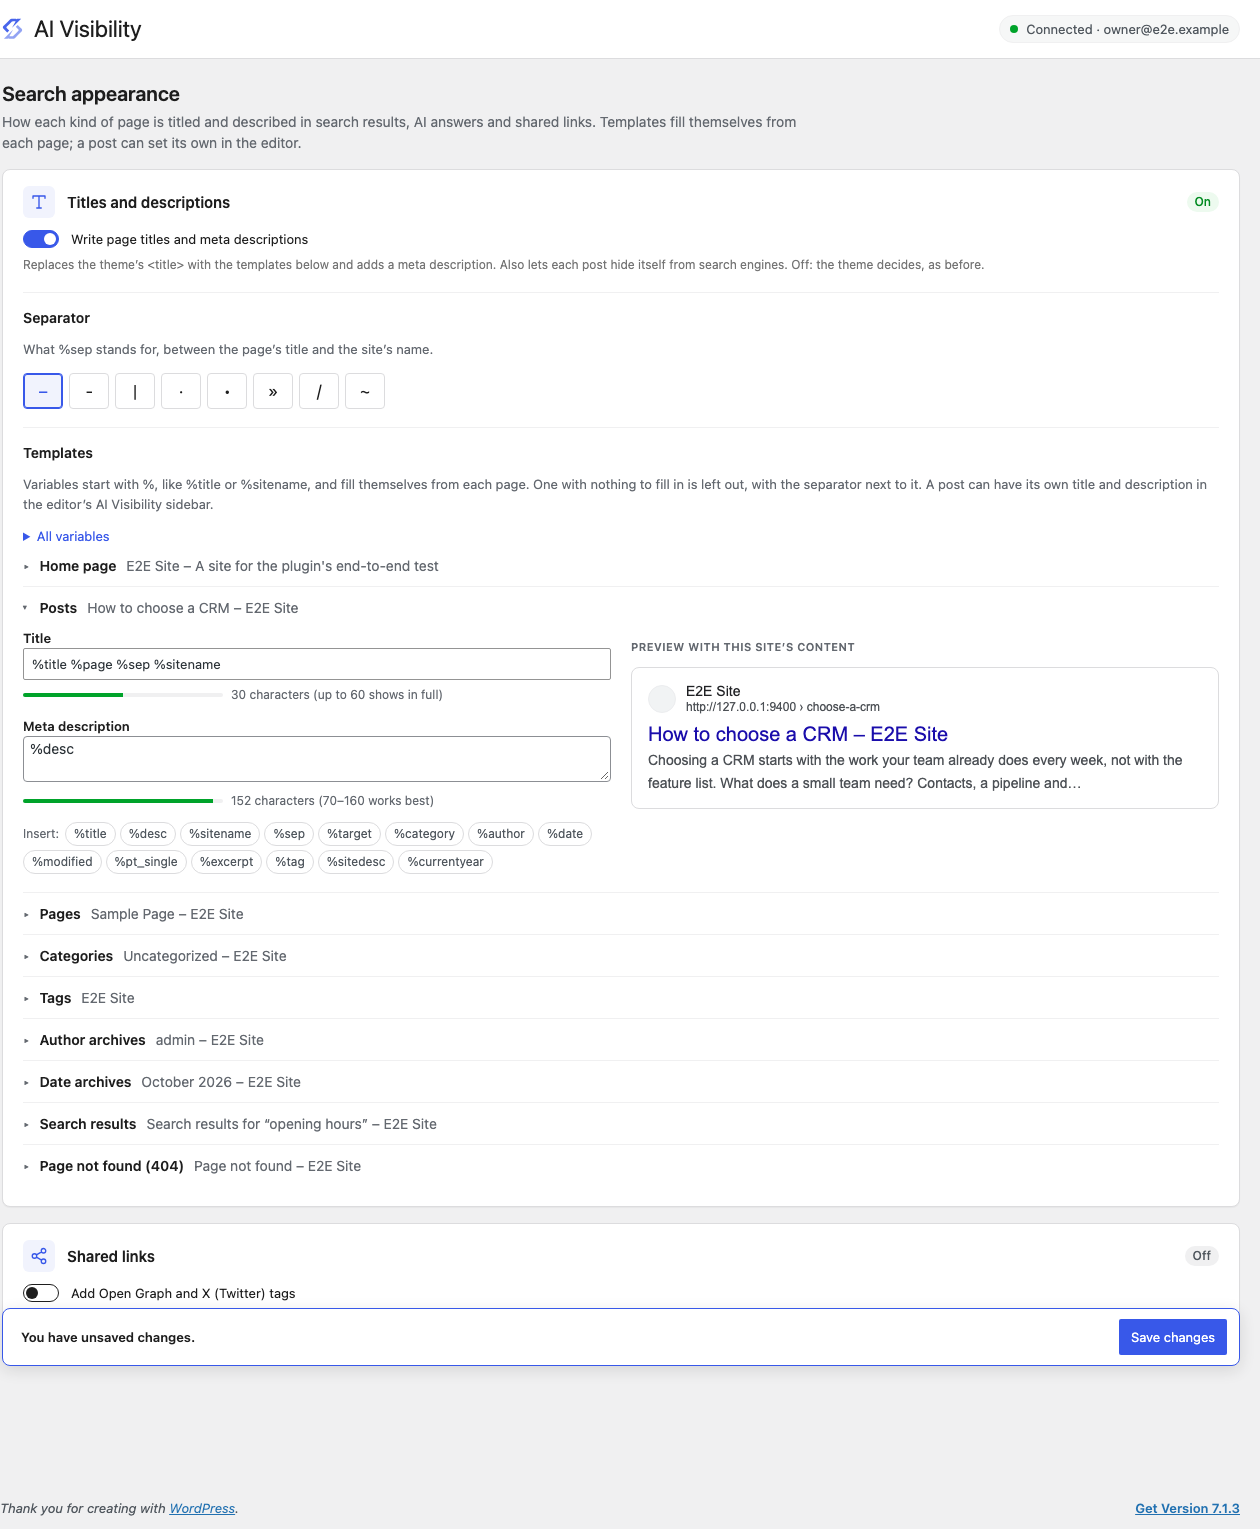Insert the %target variable chip
This screenshot has height=1529, width=1260.
click(350, 834)
